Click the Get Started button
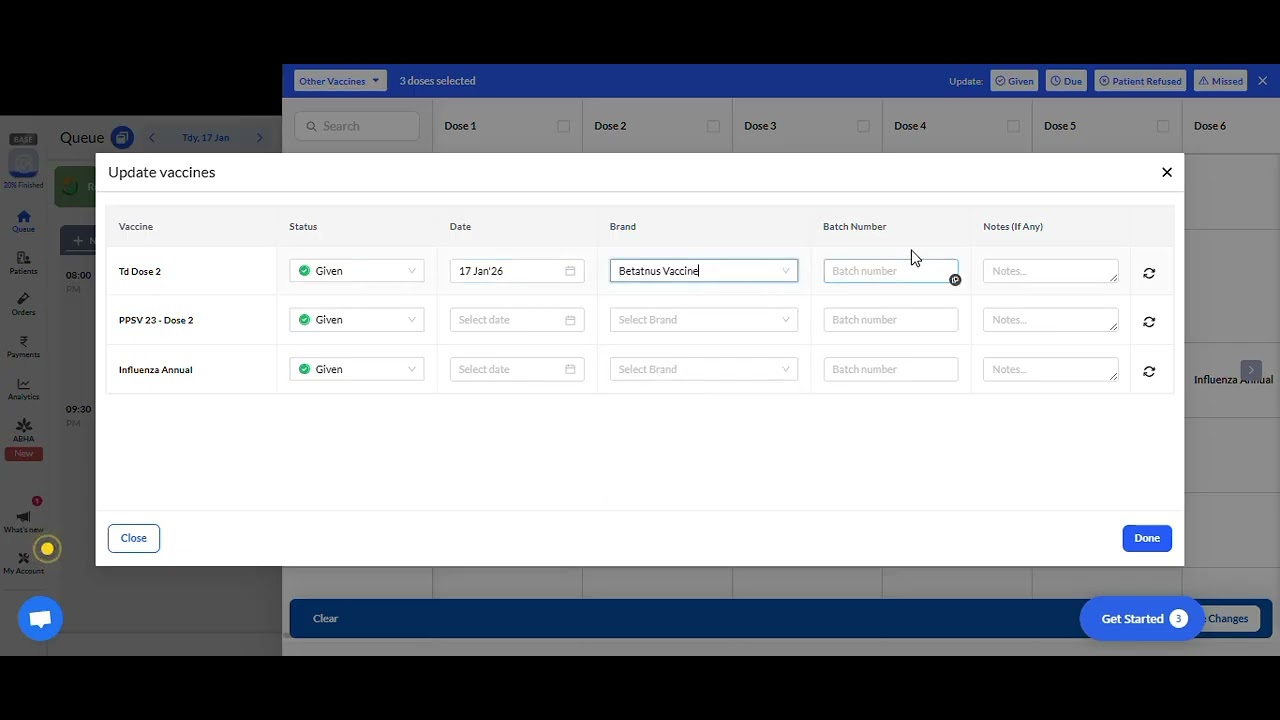The height and width of the screenshot is (720, 1280). coord(1142,619)
